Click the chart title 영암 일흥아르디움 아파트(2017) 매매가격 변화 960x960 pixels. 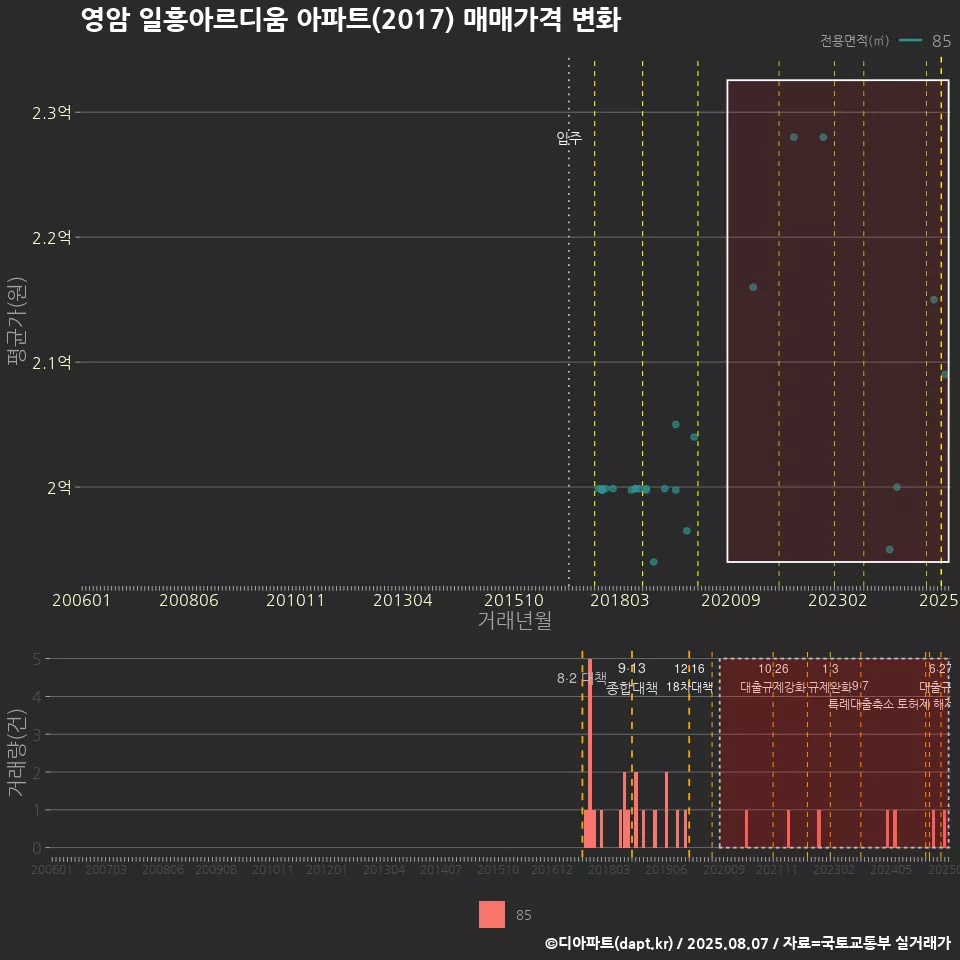[351, 20]
